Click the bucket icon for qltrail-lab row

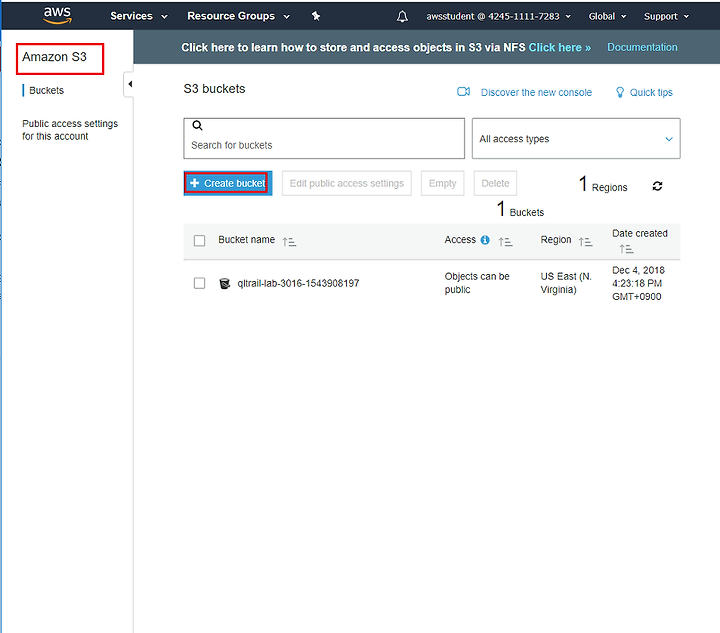tap(225, 283)
